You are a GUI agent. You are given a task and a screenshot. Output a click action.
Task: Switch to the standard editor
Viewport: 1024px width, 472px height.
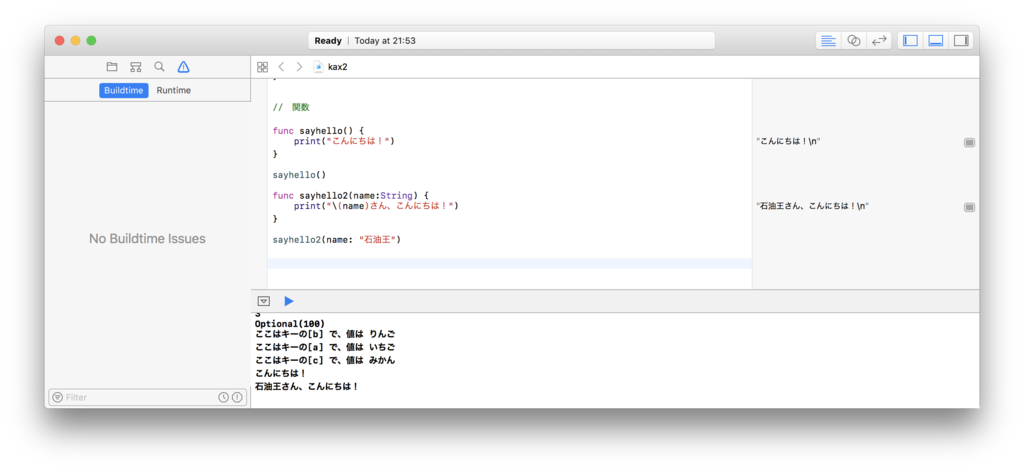point(829,40)
